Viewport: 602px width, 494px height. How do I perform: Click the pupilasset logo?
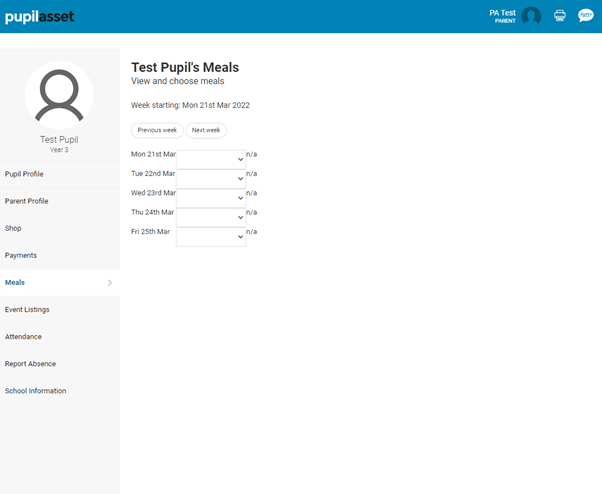click(x=40, y=17)
